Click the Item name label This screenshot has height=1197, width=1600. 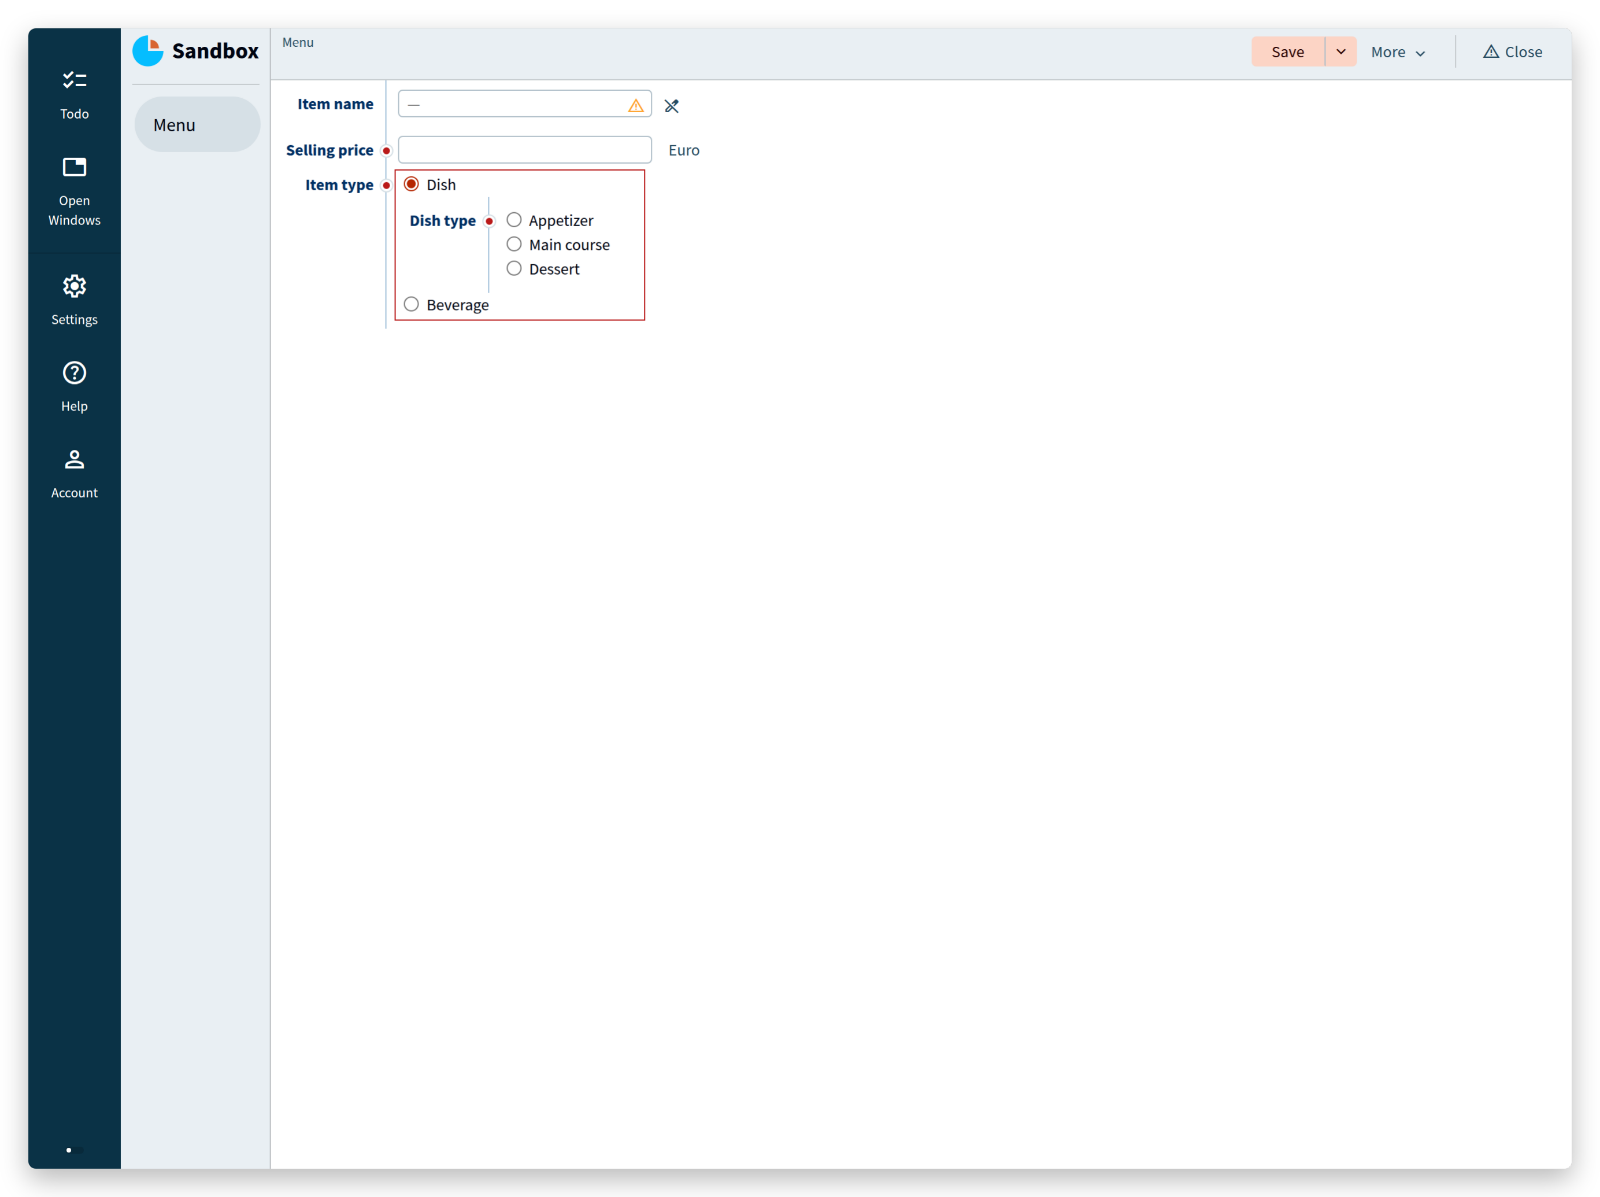335,104
